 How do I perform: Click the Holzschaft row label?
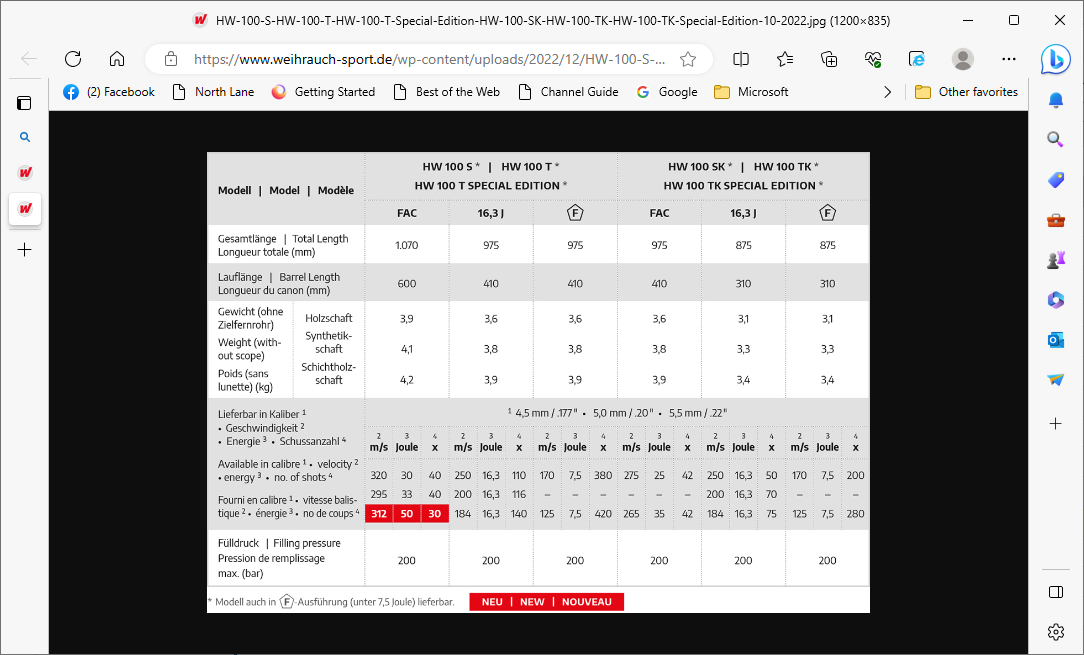tap(329, 318)
